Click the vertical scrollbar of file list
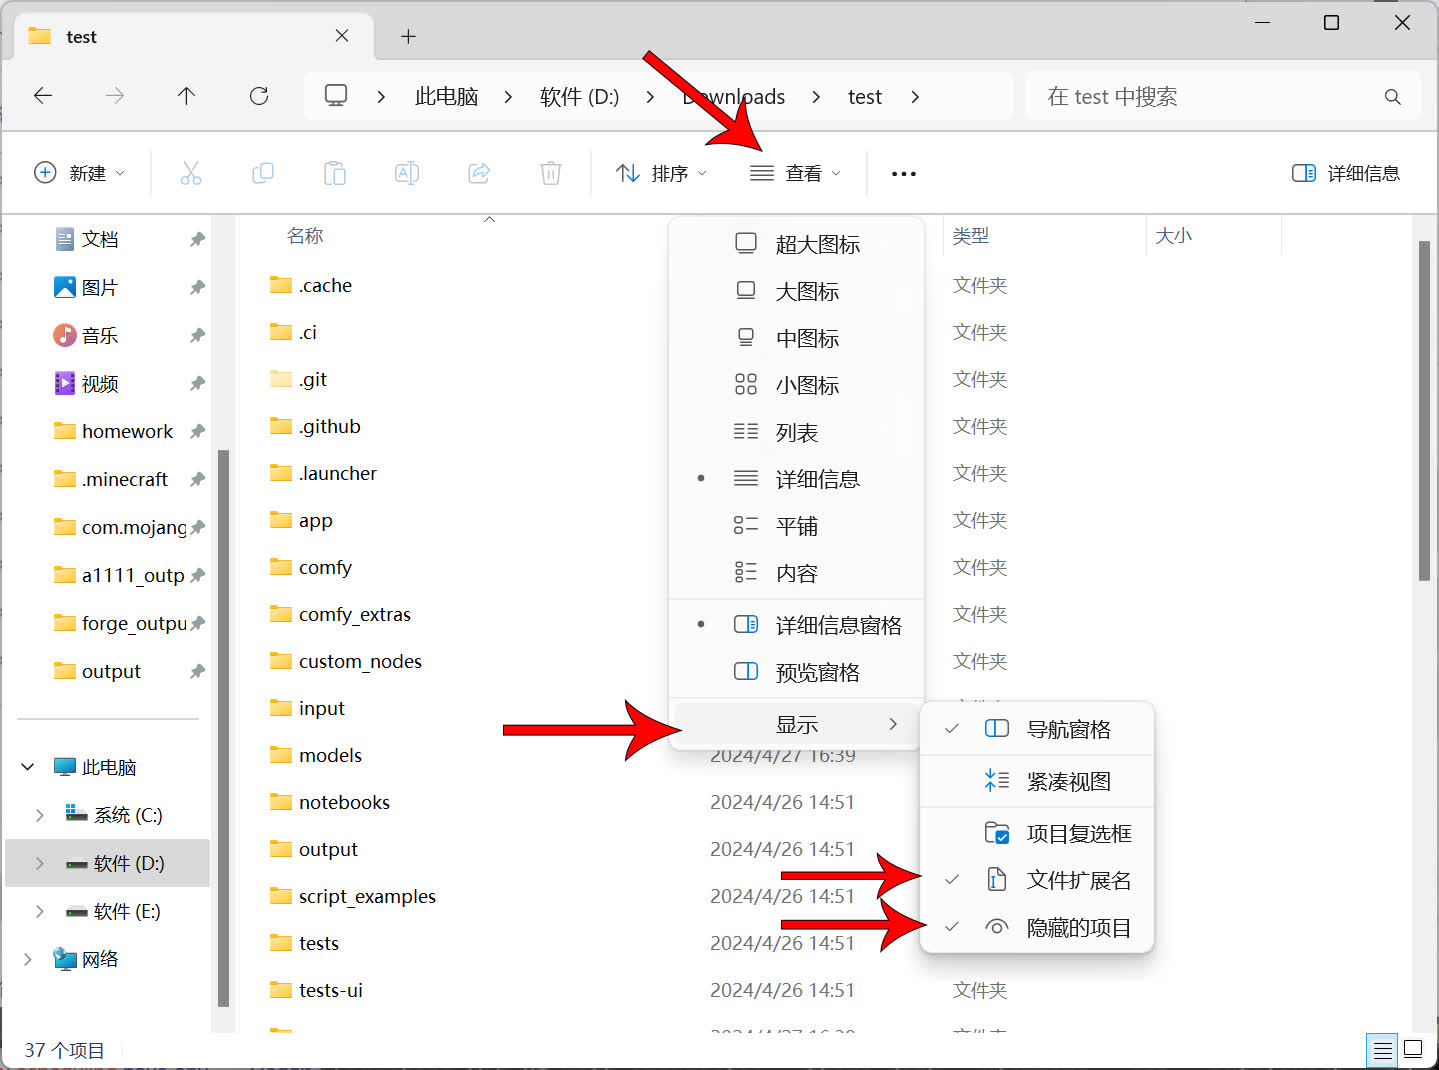 pyautogui.click(x=1423, y=410)
